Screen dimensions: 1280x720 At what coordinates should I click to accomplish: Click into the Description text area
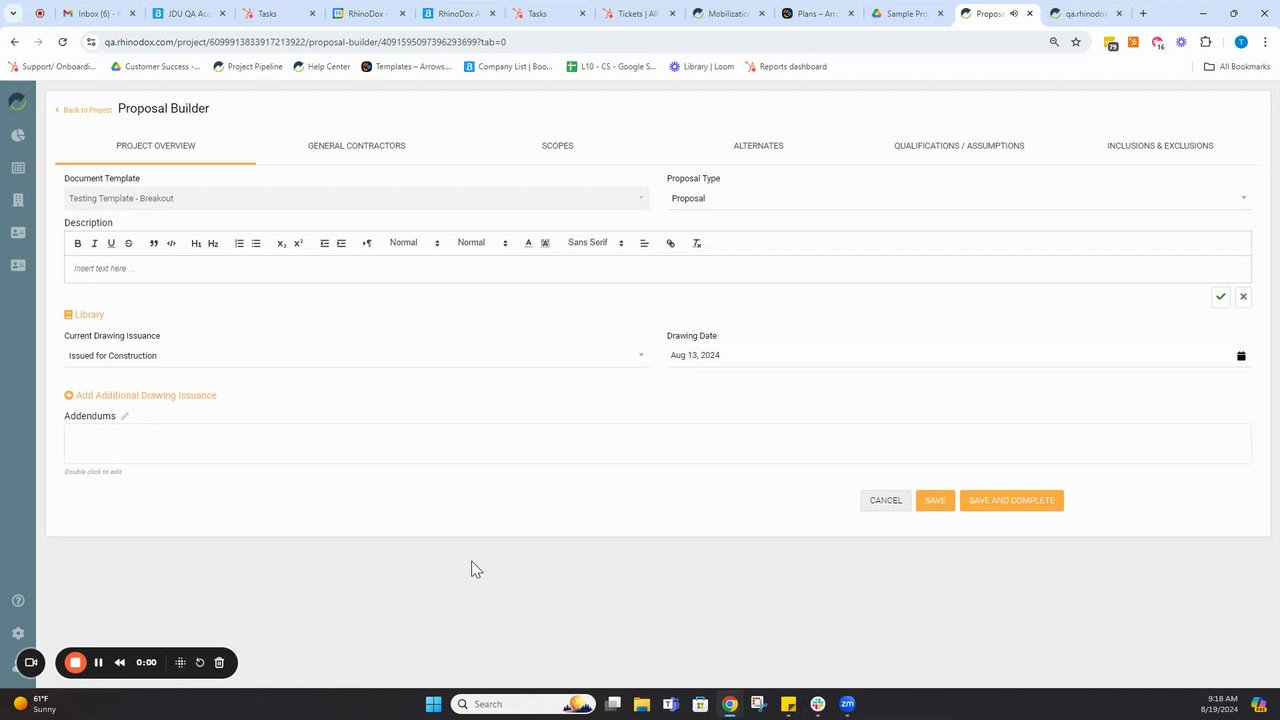657,269
